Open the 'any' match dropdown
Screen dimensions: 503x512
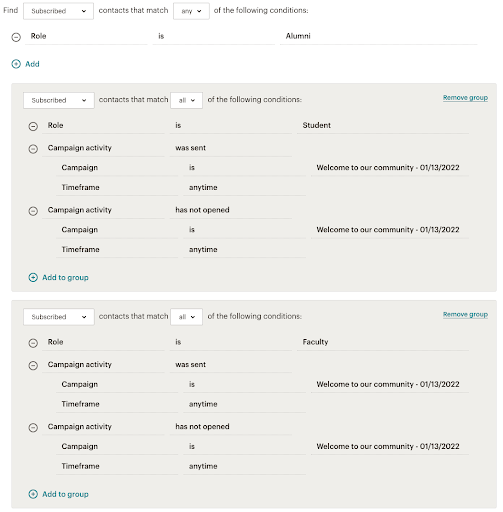pyautogui.click(x=191, y=11)
